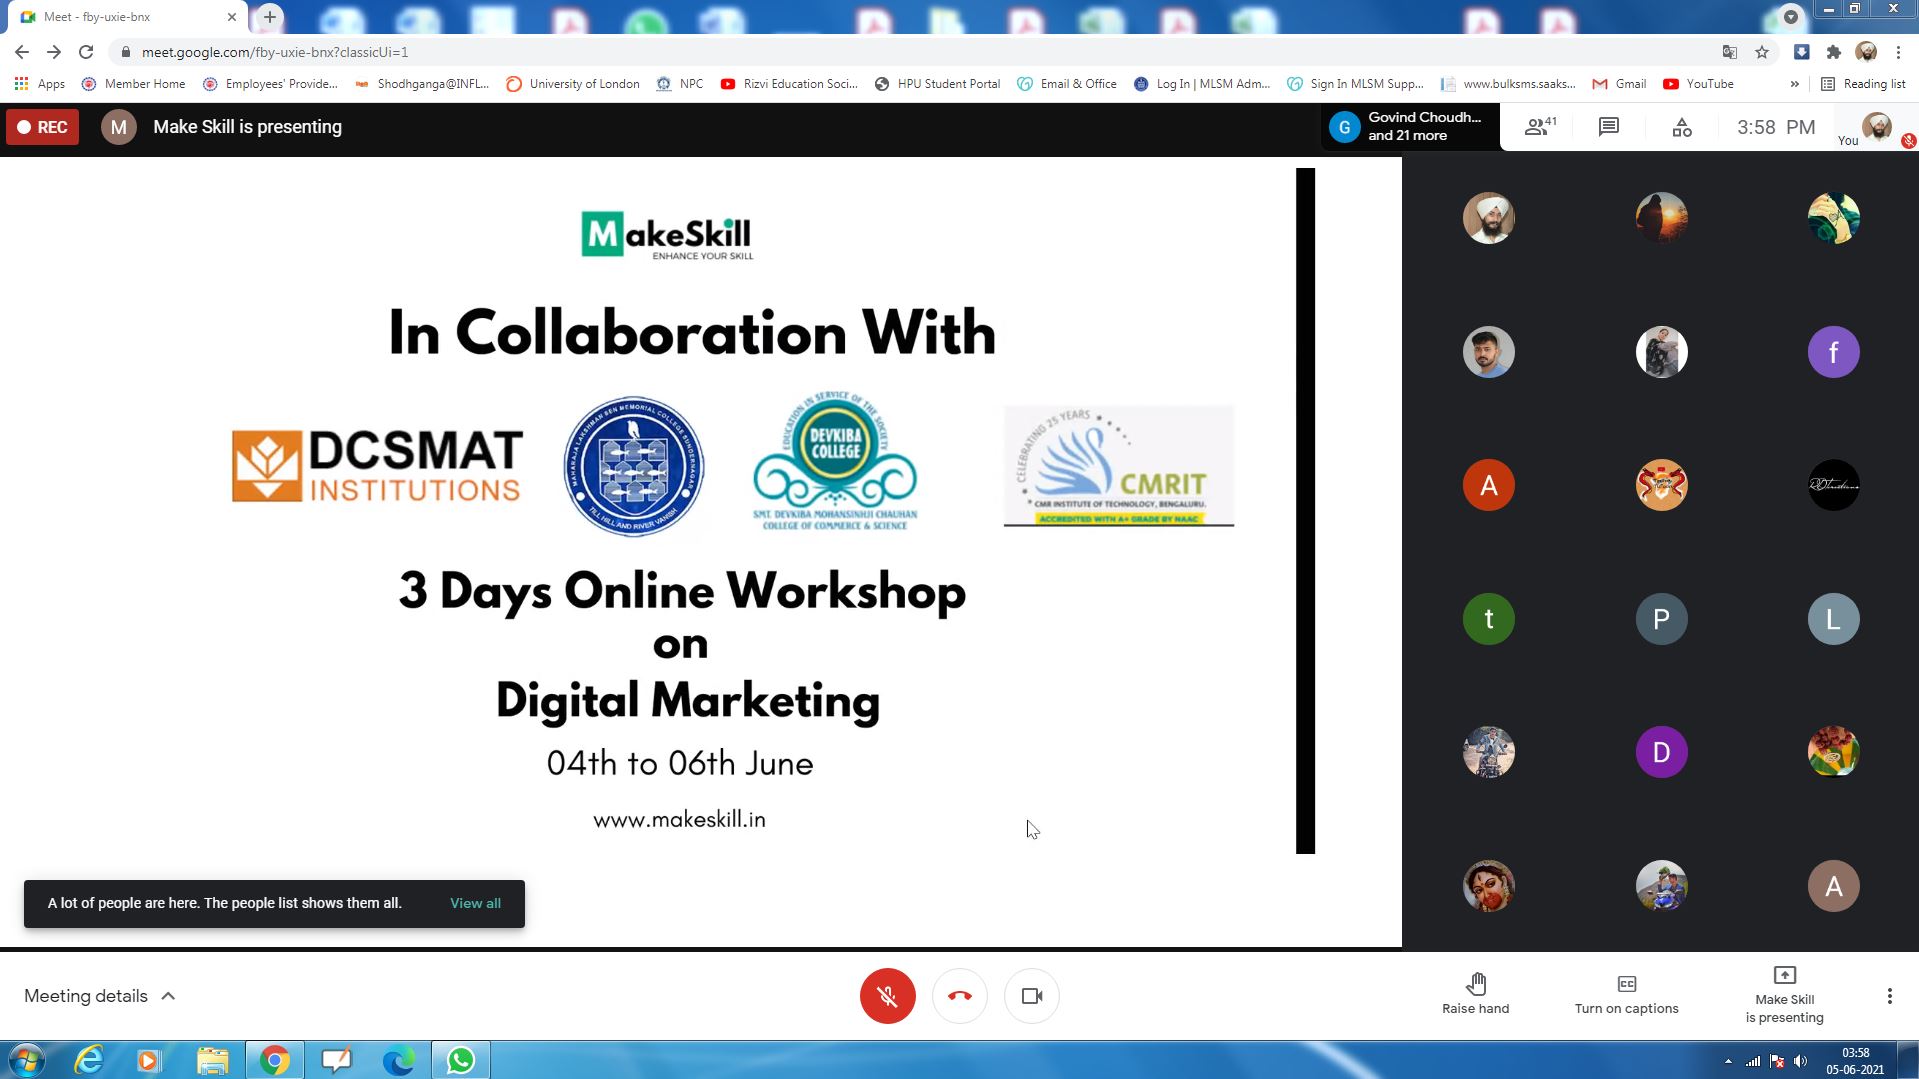Open translate this page icon
Viewport: 1919px width, 1079px height.
1729,52
